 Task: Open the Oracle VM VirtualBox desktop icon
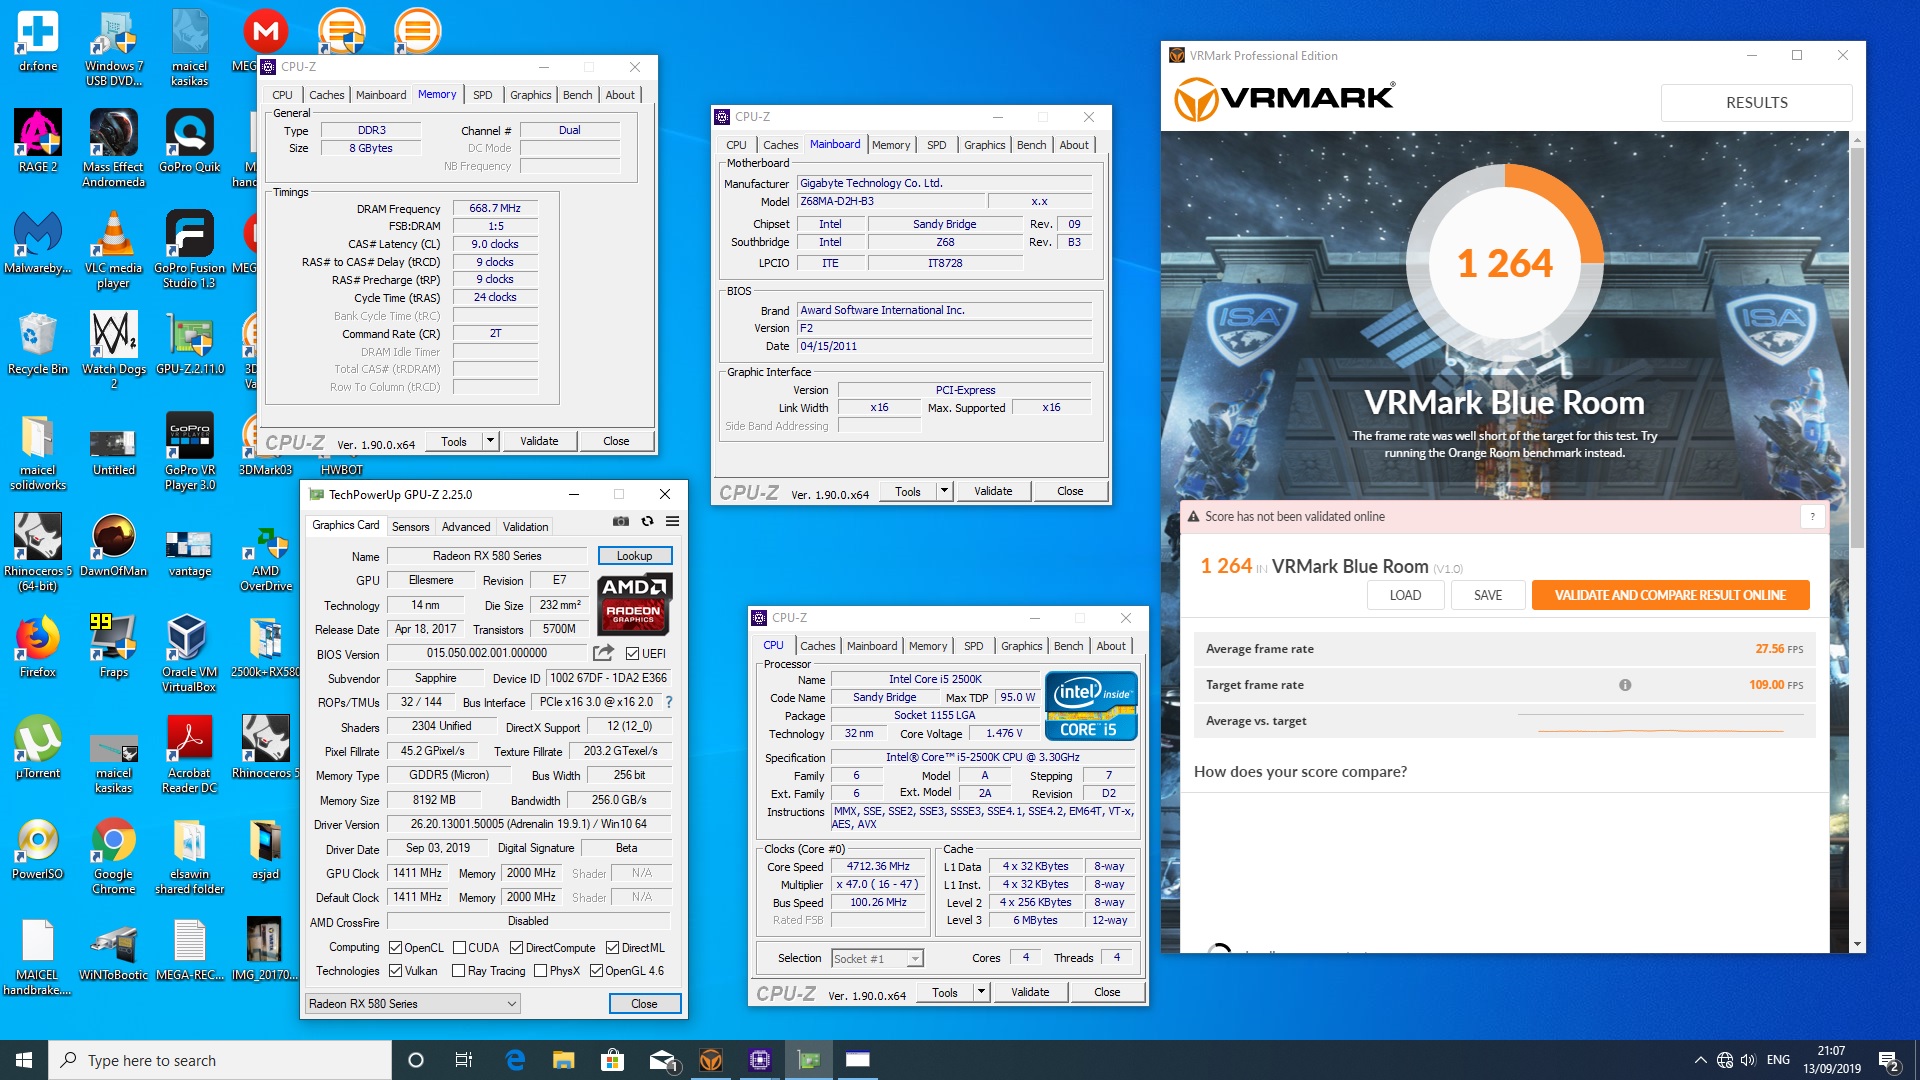tap(189, 654)
